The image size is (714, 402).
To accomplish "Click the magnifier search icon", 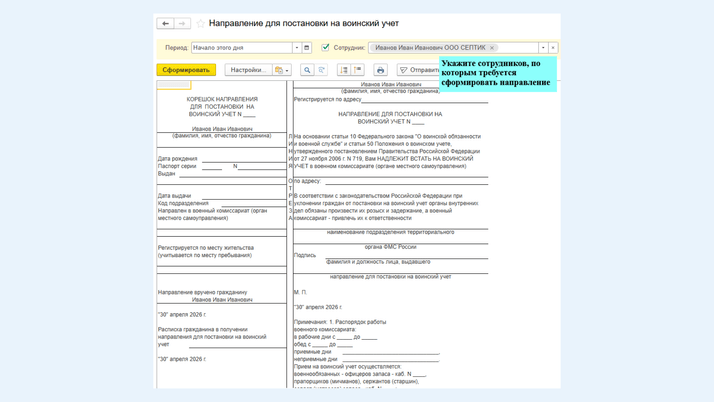I will pyautogui.click(x=307, y=70).
